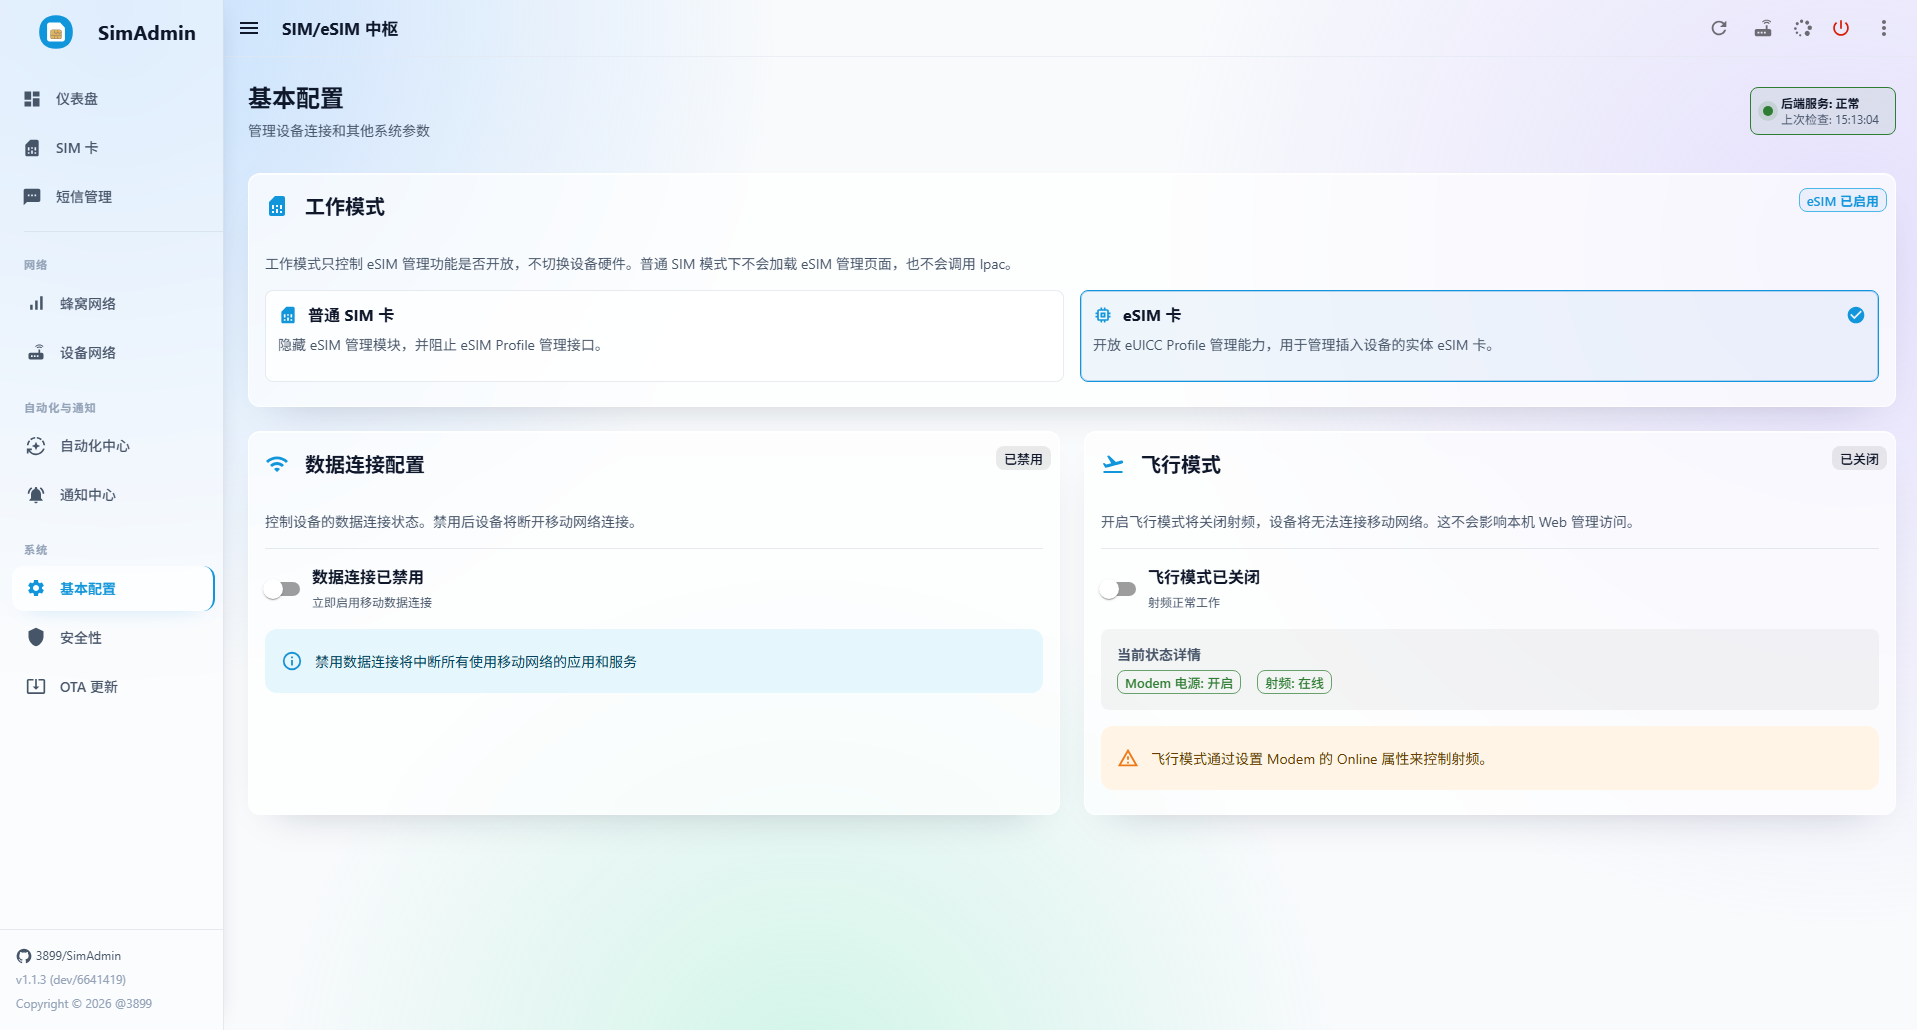Click the 当前状态详情 label
Viewport: 1917px width, 1030px height.
(x=1159, y=655)
